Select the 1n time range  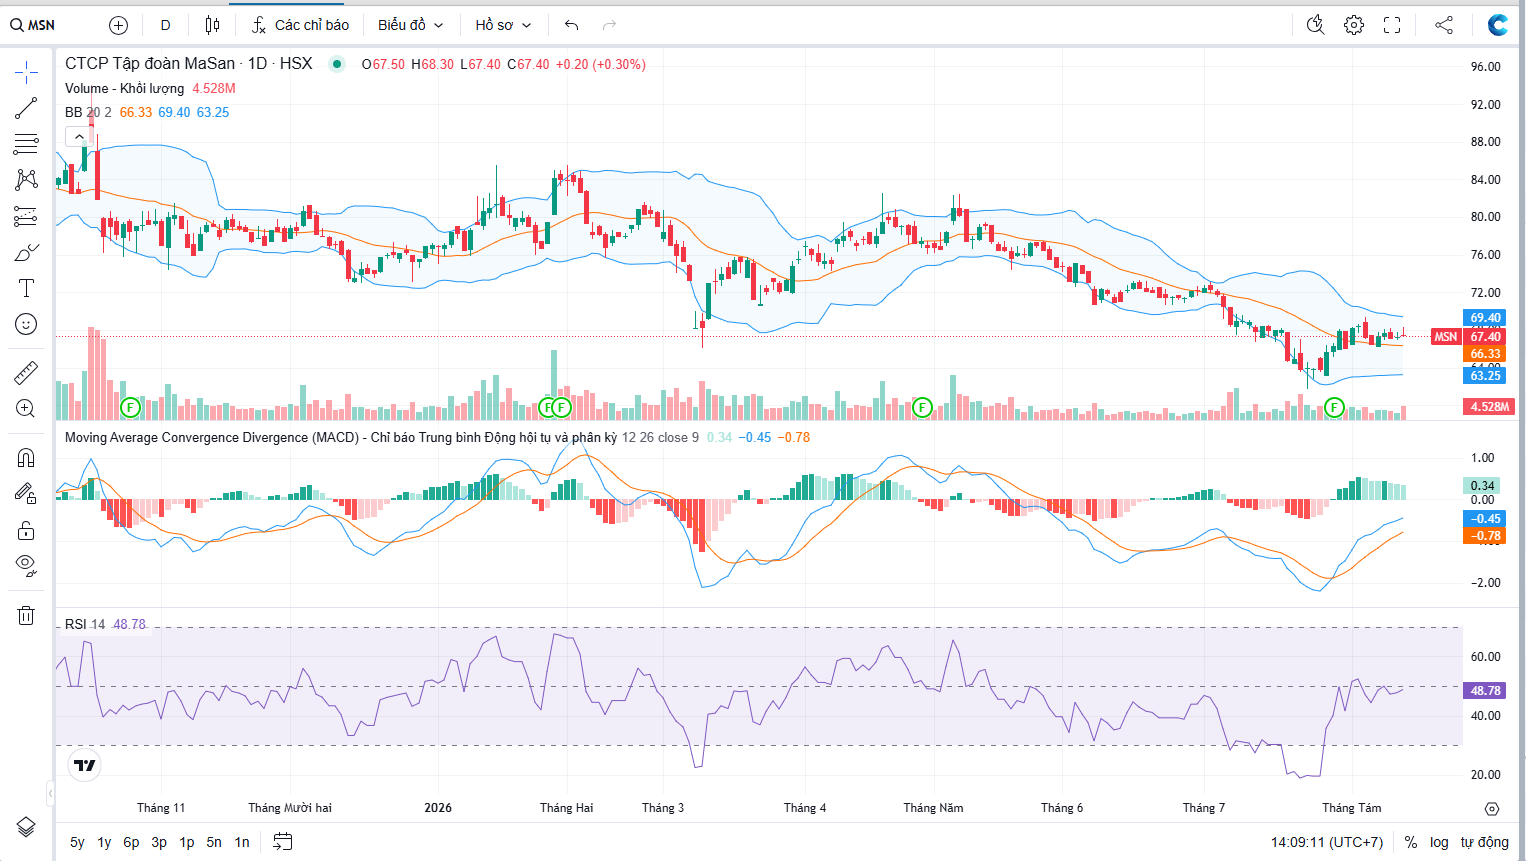pos(242,842)
